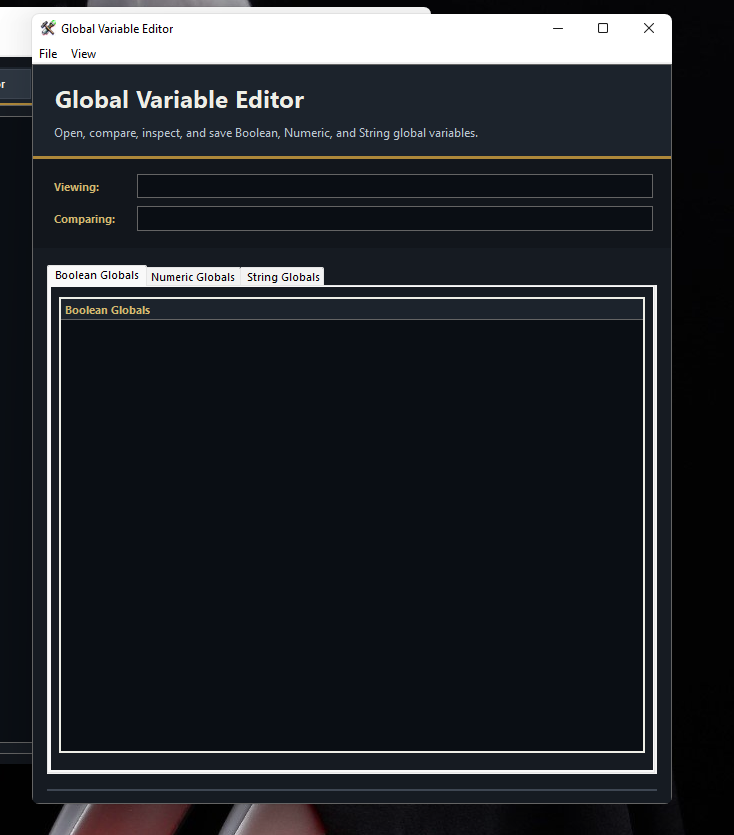734x835 pixels.
Task: Maximize the Global Variable Editor window
Action: pyautogui.click(x=603, y=28)
